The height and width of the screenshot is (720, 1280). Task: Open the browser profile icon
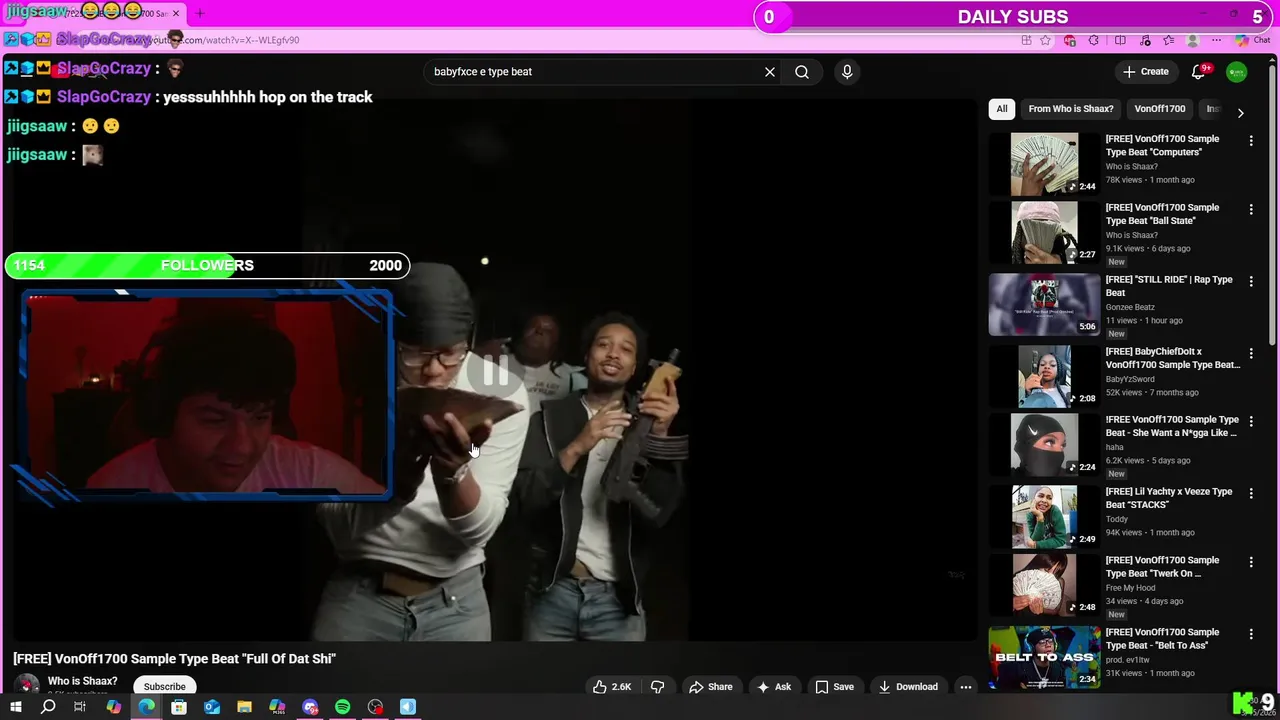(x=1192, y=40)
